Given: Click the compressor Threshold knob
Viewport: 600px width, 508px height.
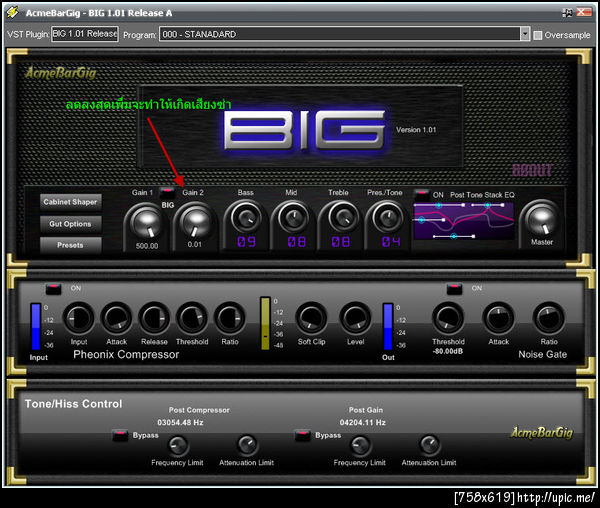Looking at the screenshot, I should tap(192, 318).
